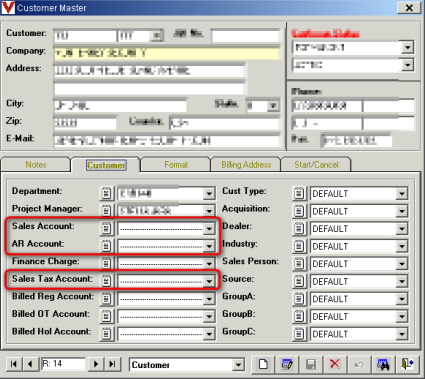Open lookup icon next to Industry

[x=299, y=246]
